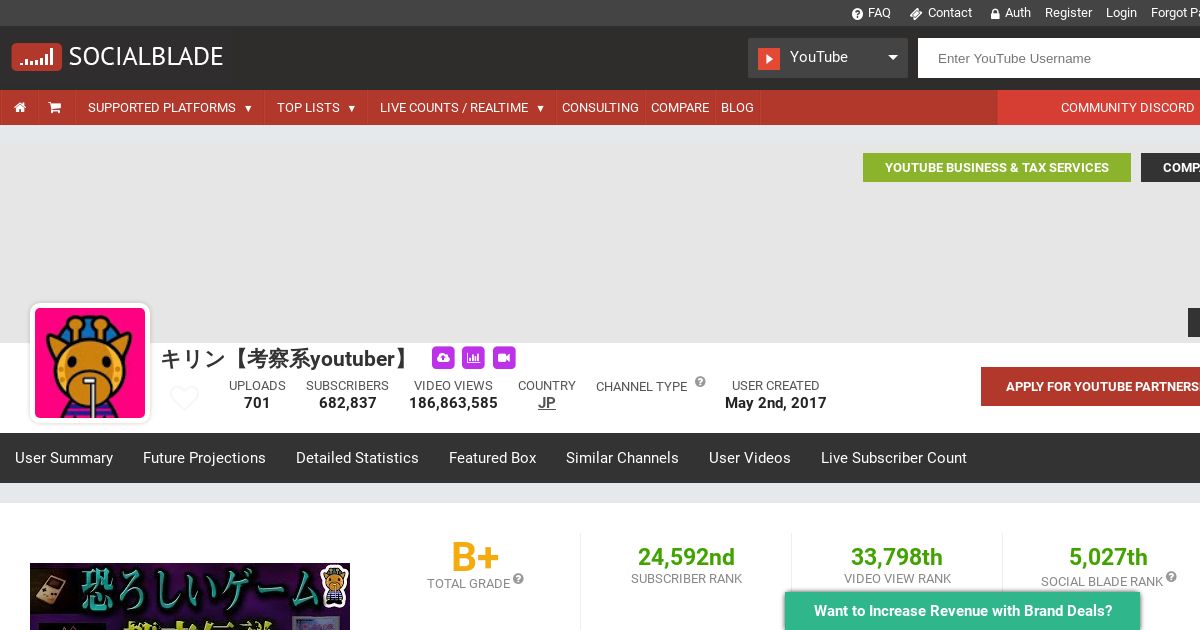1200x630 pixels.
Task: Click the 5,027th Social Blade rank value
Action: tap(1108, 557)
